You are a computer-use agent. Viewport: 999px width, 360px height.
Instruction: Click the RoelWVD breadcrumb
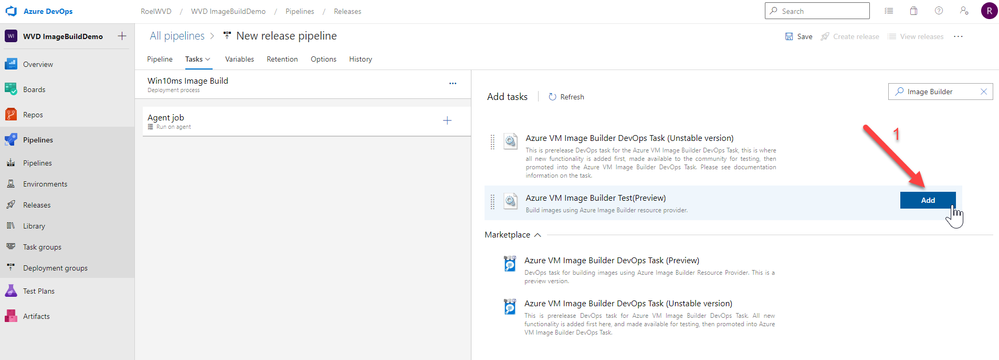(x=155, y=11)
